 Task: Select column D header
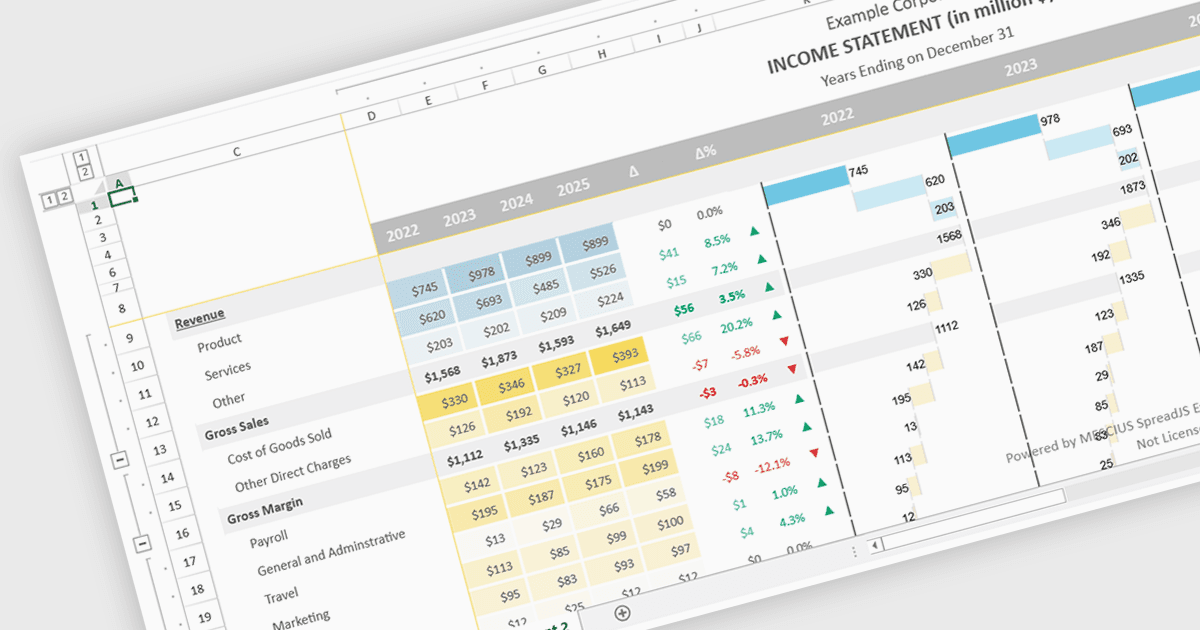[x=371, y=116]
